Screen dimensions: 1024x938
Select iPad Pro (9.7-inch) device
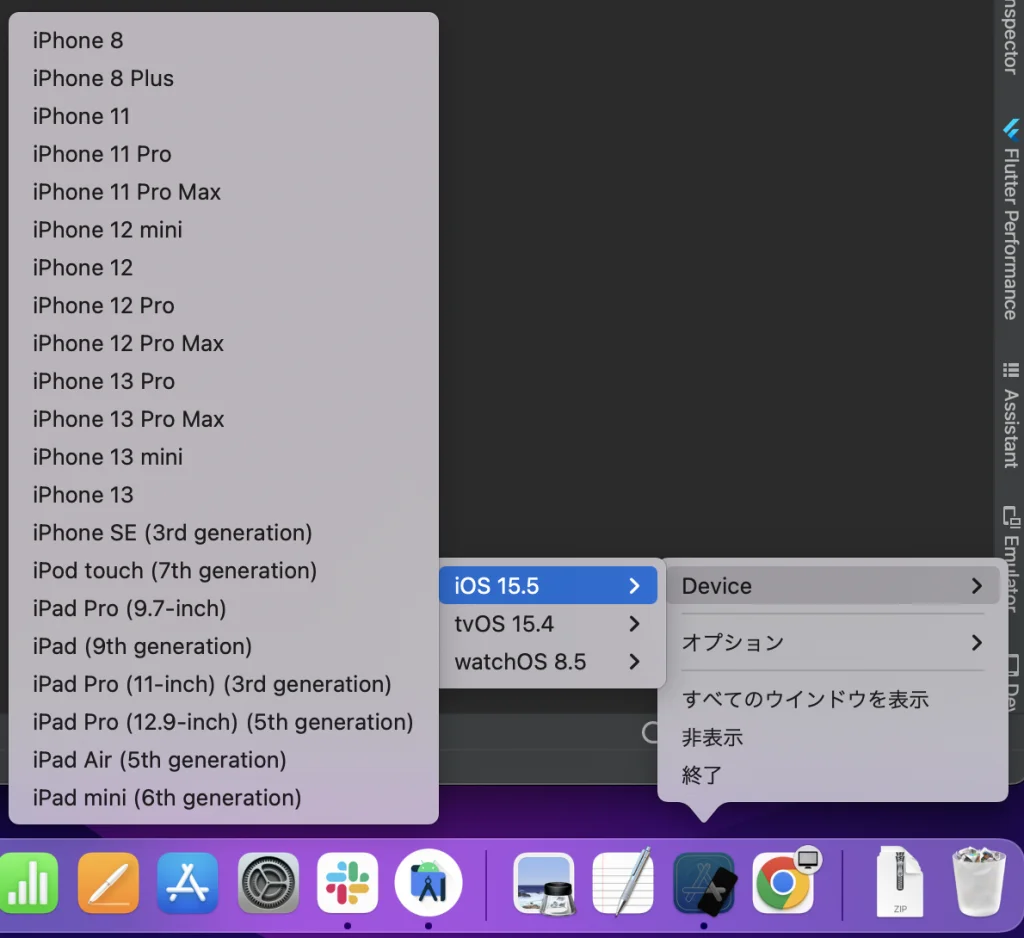pos(223,609)
